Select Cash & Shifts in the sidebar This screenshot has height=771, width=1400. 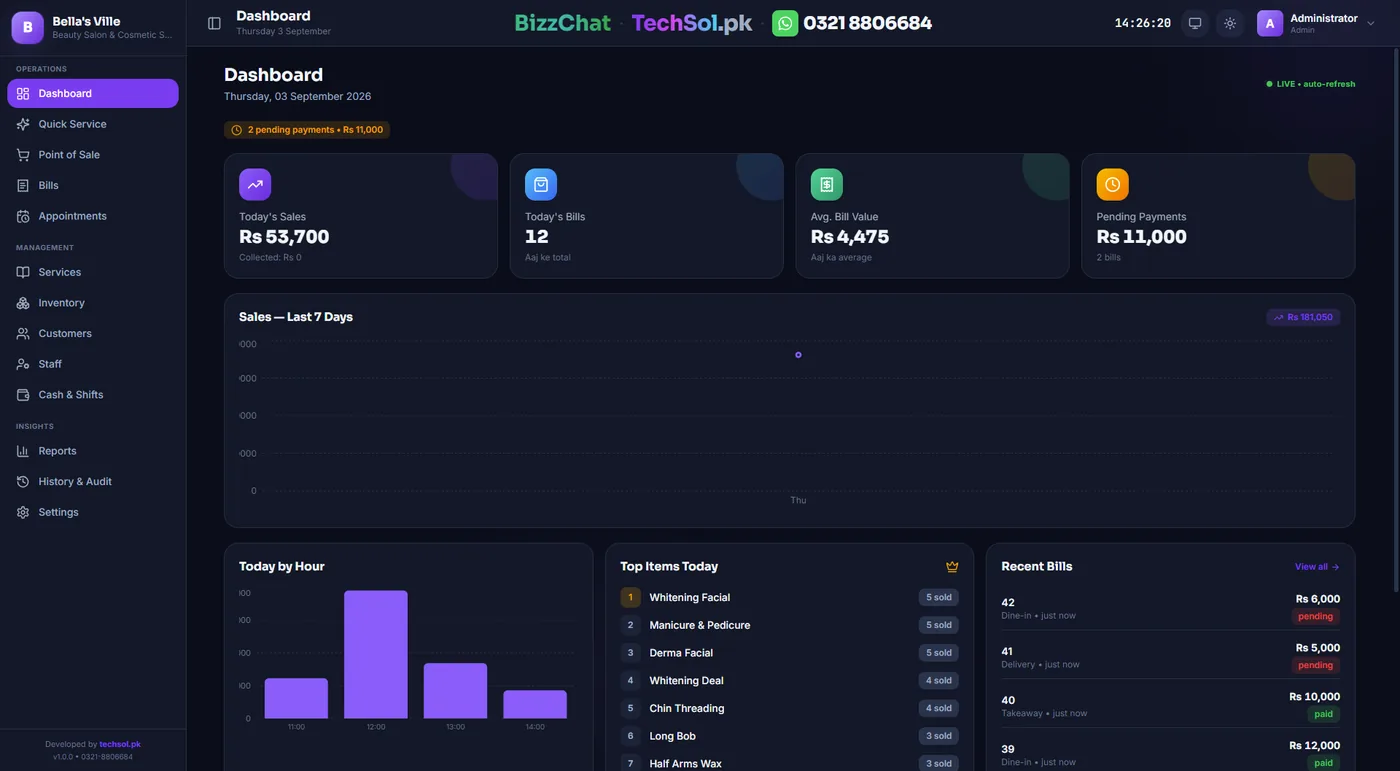point(93,395)
